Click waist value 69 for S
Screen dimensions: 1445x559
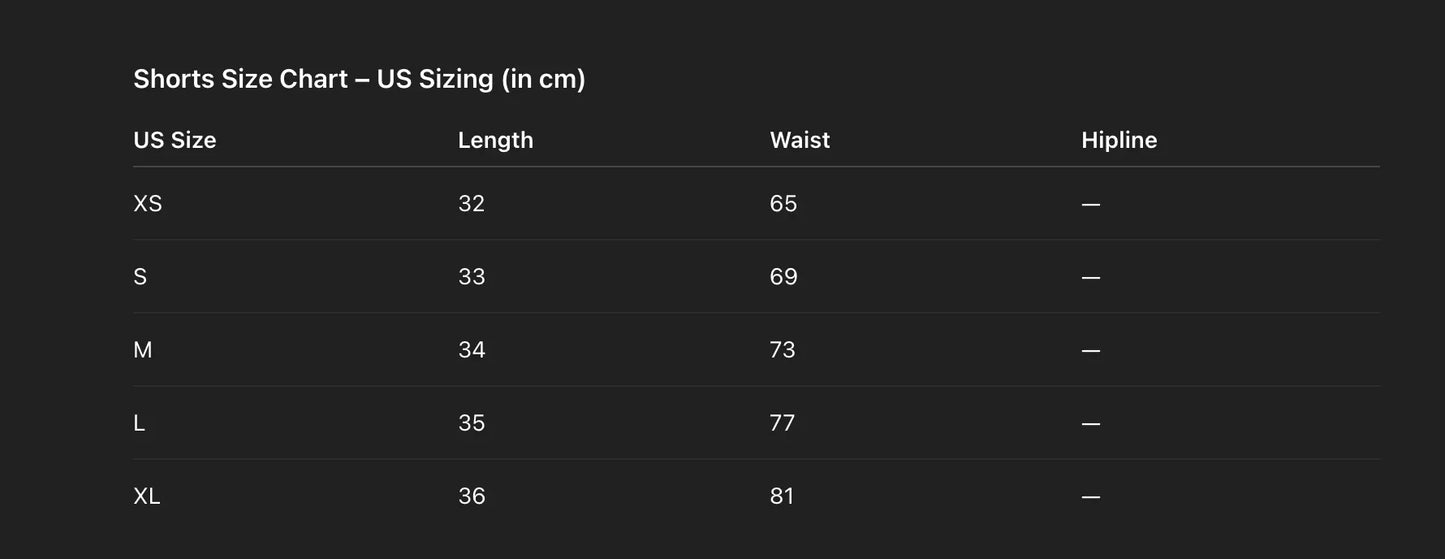pos(783,277)
